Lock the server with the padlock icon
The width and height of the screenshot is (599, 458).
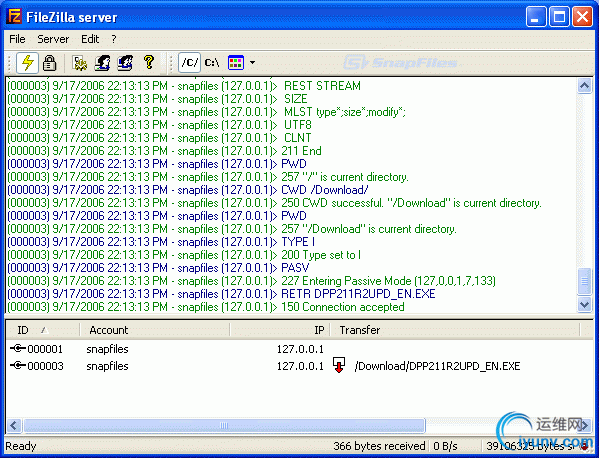[49, 63]
